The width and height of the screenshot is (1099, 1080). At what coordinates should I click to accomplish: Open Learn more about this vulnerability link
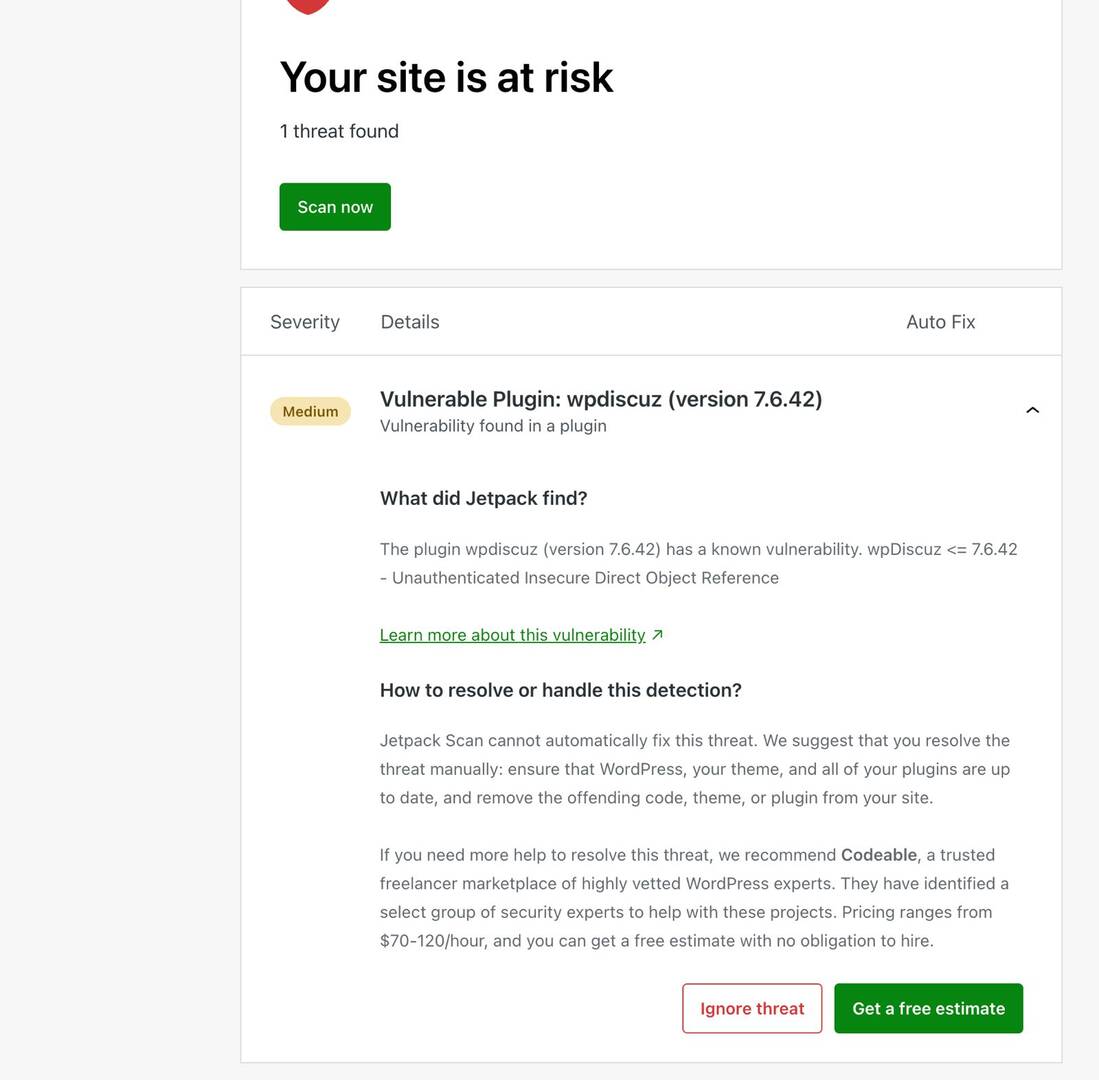512,635
